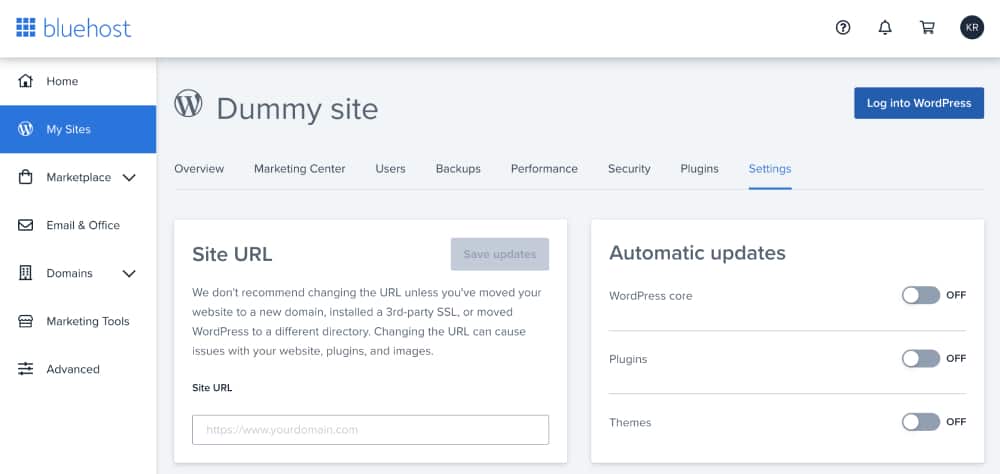
Task: Focus the Site URL input field
Action: (x=370, y=430)
